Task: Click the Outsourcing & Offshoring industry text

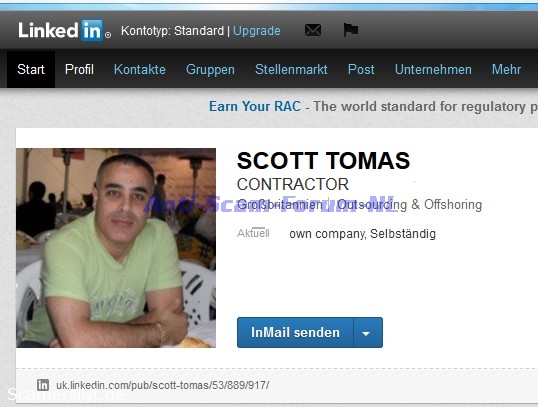Action: click(x=409, y=205)
